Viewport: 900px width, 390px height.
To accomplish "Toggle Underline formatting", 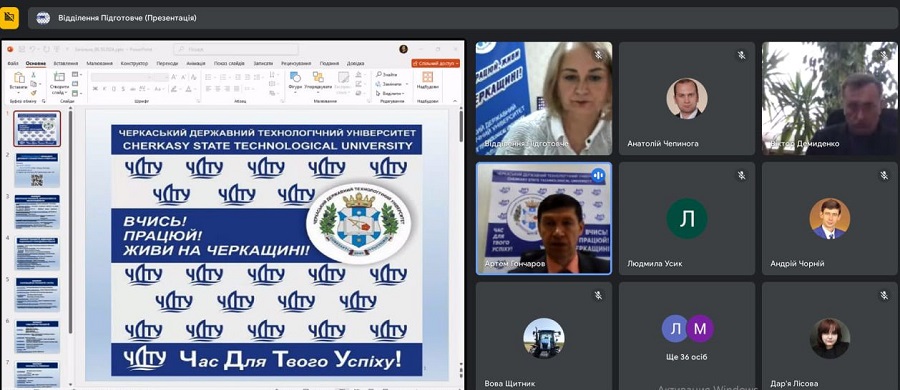I will (114, 88).
